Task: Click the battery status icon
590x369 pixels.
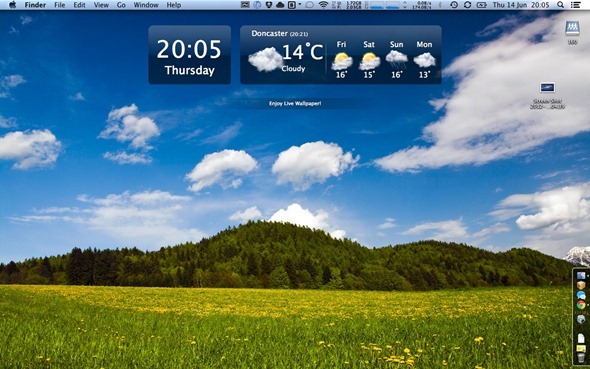Action: (x=482, y=5)
